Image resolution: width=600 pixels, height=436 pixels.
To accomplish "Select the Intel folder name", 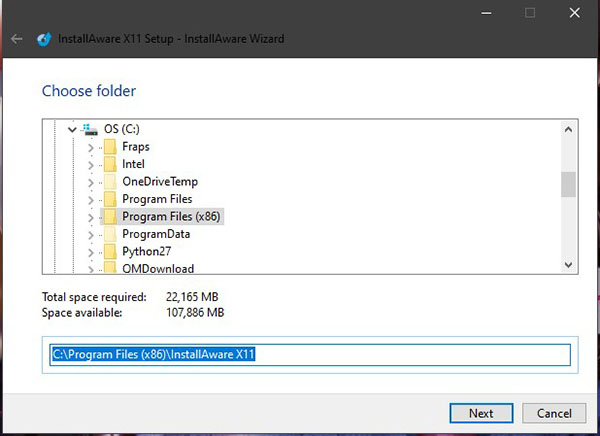I will click(133, 164).
